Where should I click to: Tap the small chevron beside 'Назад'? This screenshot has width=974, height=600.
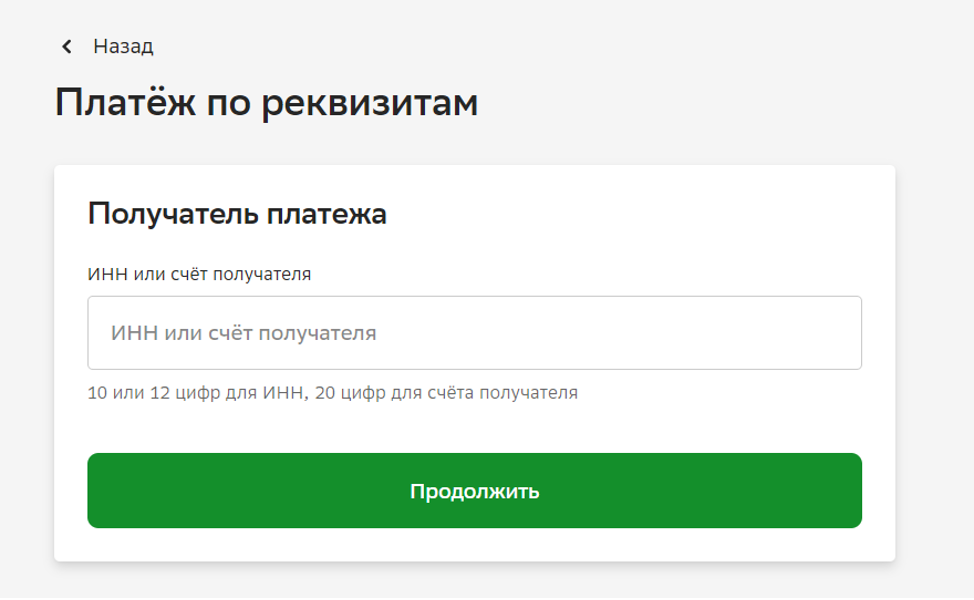click(x=67, y=47)
